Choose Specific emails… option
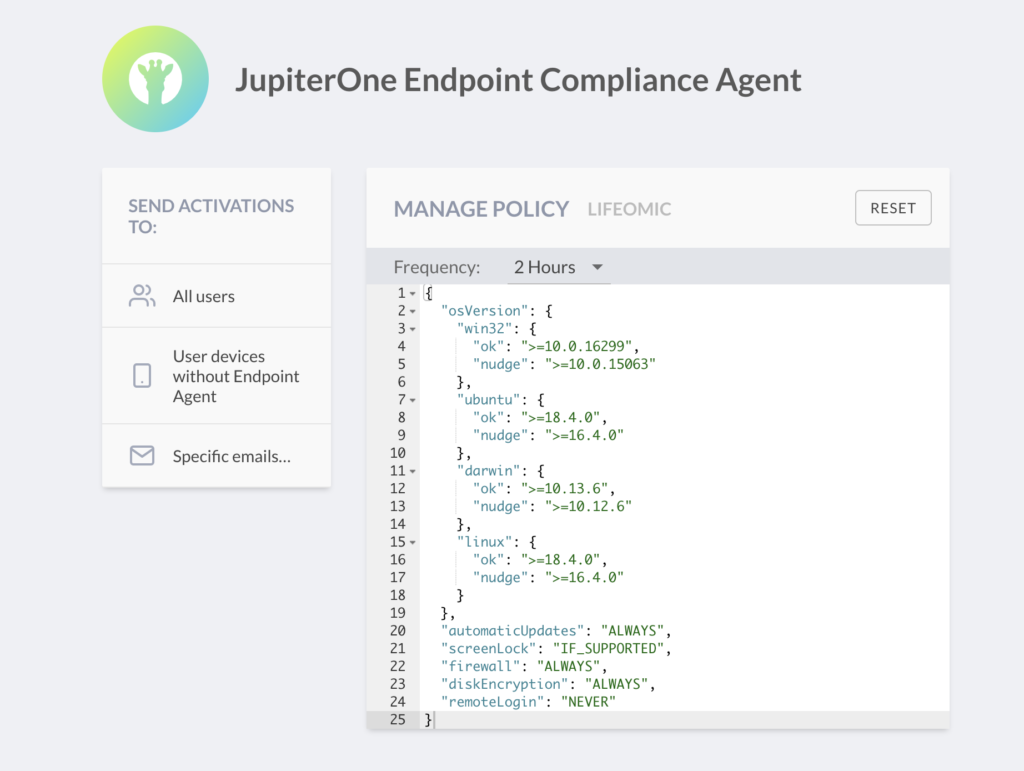The image size is (1024, 771). pos(232,456)
